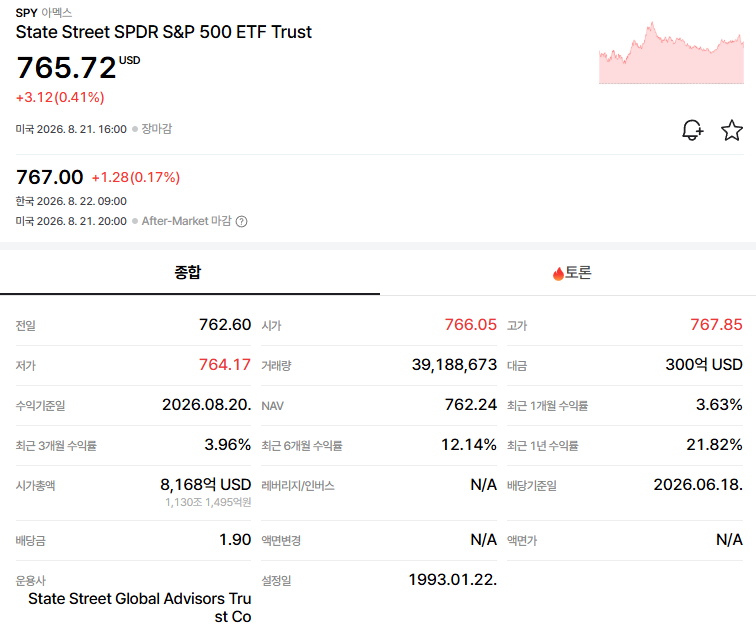Click the 거래량 value 39,188,673
The width and height of the screenshot is (756, 635).
[454, 365]
